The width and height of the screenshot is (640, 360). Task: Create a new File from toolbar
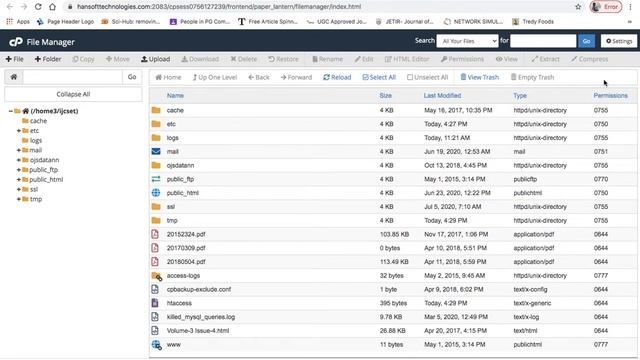15,59
